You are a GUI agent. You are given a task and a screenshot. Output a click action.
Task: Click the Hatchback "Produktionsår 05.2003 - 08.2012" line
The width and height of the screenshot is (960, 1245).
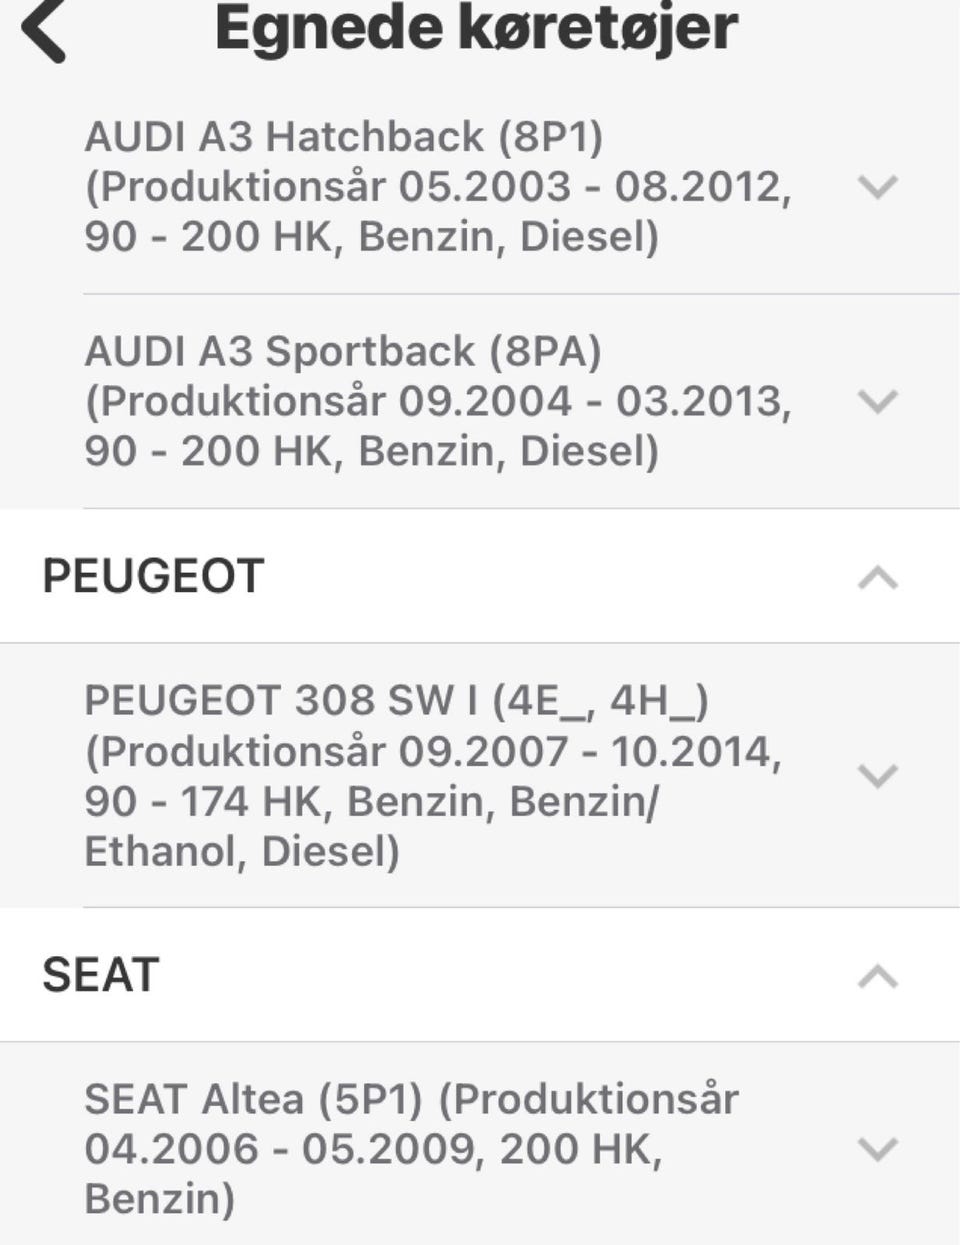pyautogui.click(x=438, y=187)
